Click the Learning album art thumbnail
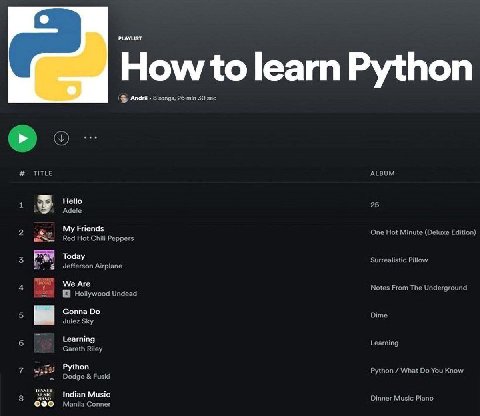The image size is (480, 416). click(x=44, y=343)
